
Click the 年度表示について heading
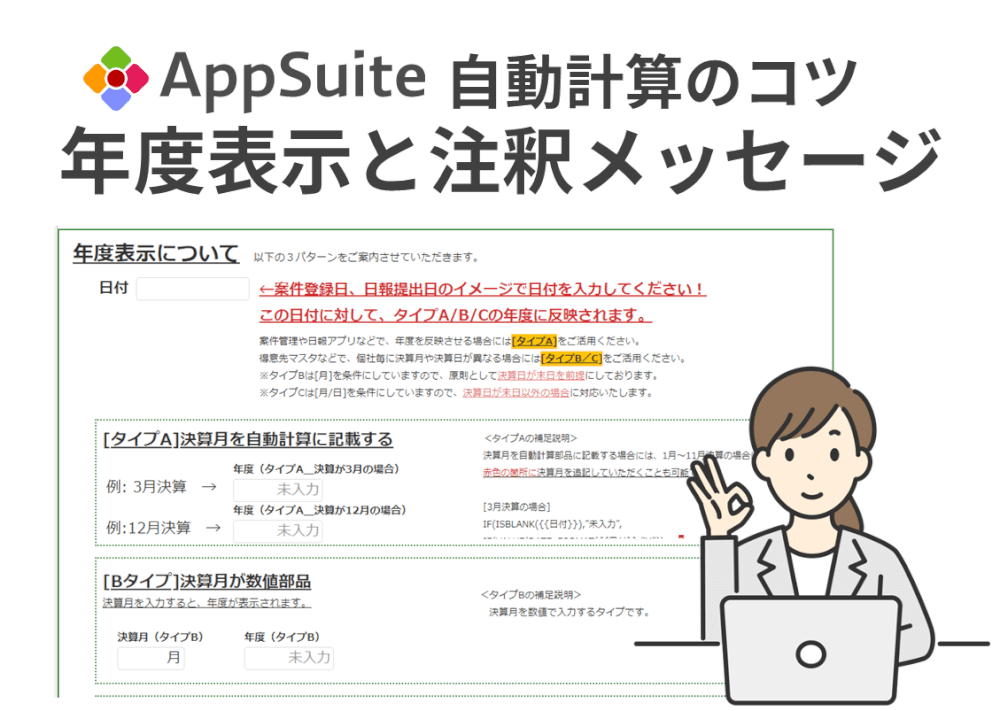point(152,253)
